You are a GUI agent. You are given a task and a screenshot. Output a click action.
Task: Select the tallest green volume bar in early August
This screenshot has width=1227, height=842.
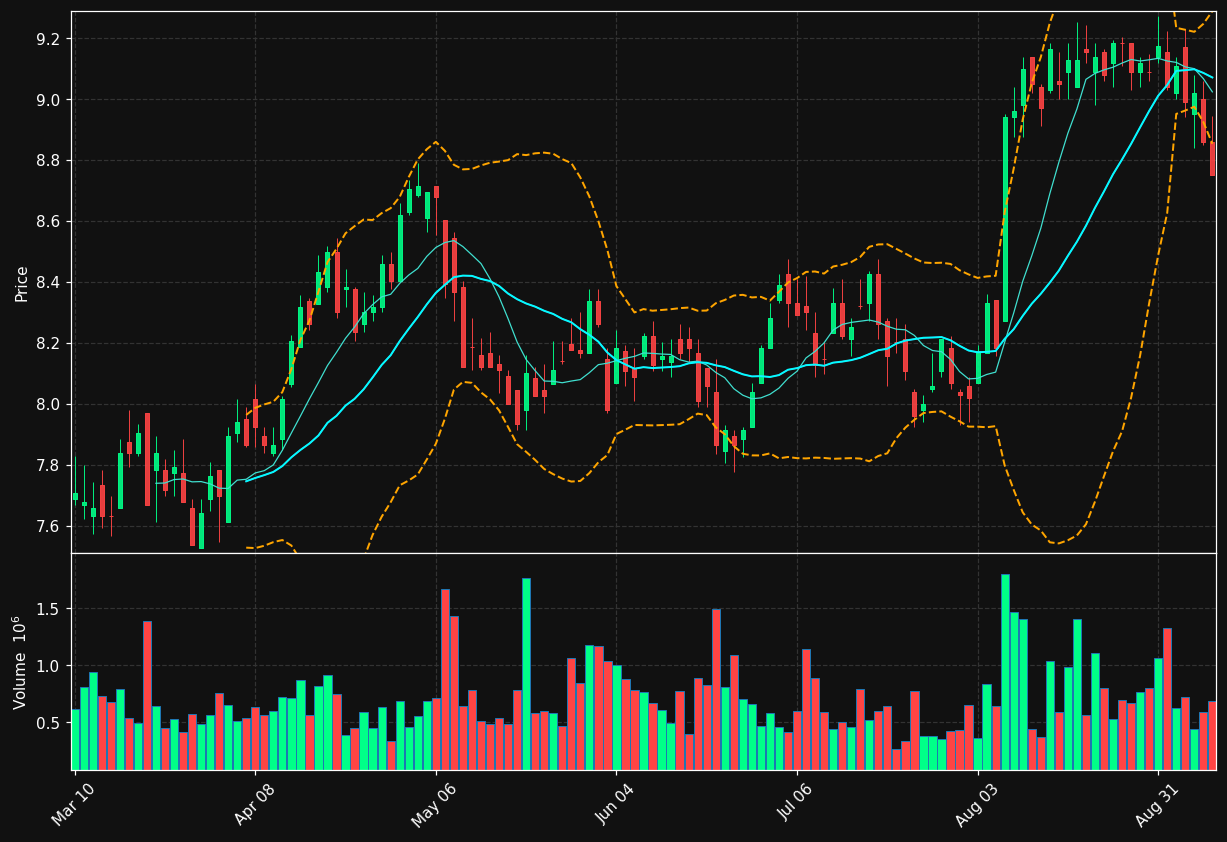click(1005, 672)
